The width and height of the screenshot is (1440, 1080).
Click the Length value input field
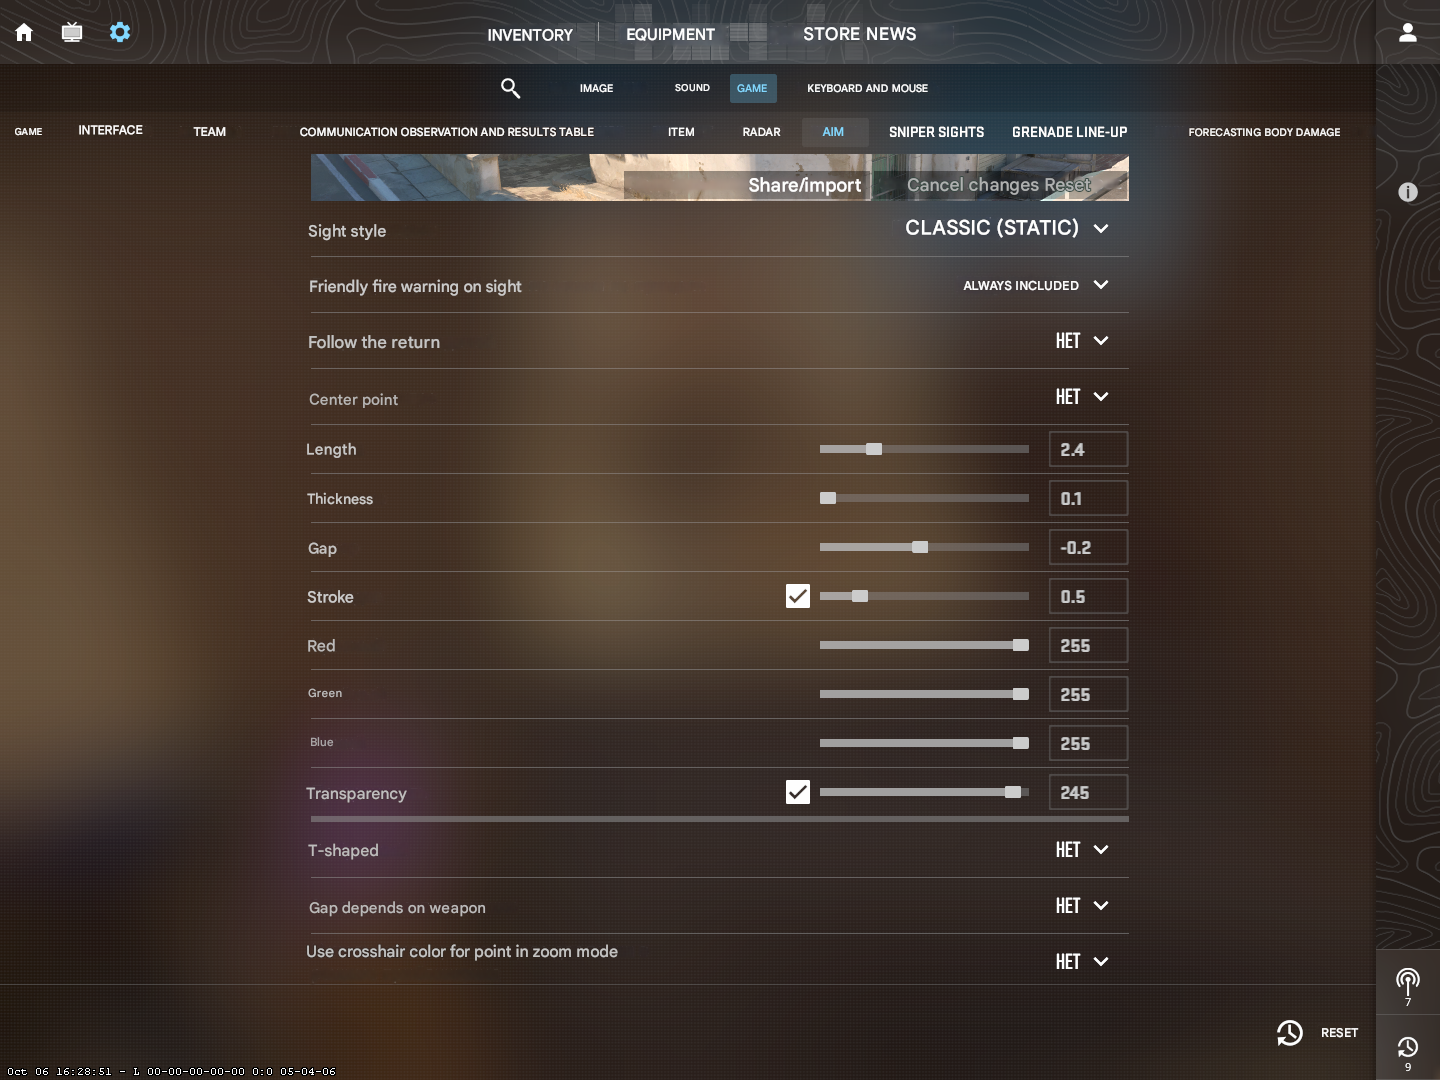[1087, 449]
